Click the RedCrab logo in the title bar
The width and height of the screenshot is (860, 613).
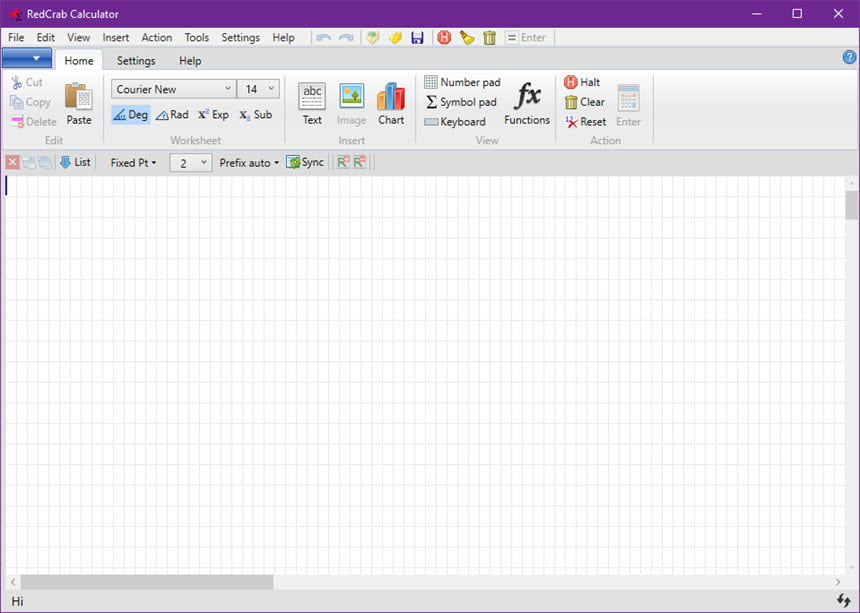tap(16, 14)
